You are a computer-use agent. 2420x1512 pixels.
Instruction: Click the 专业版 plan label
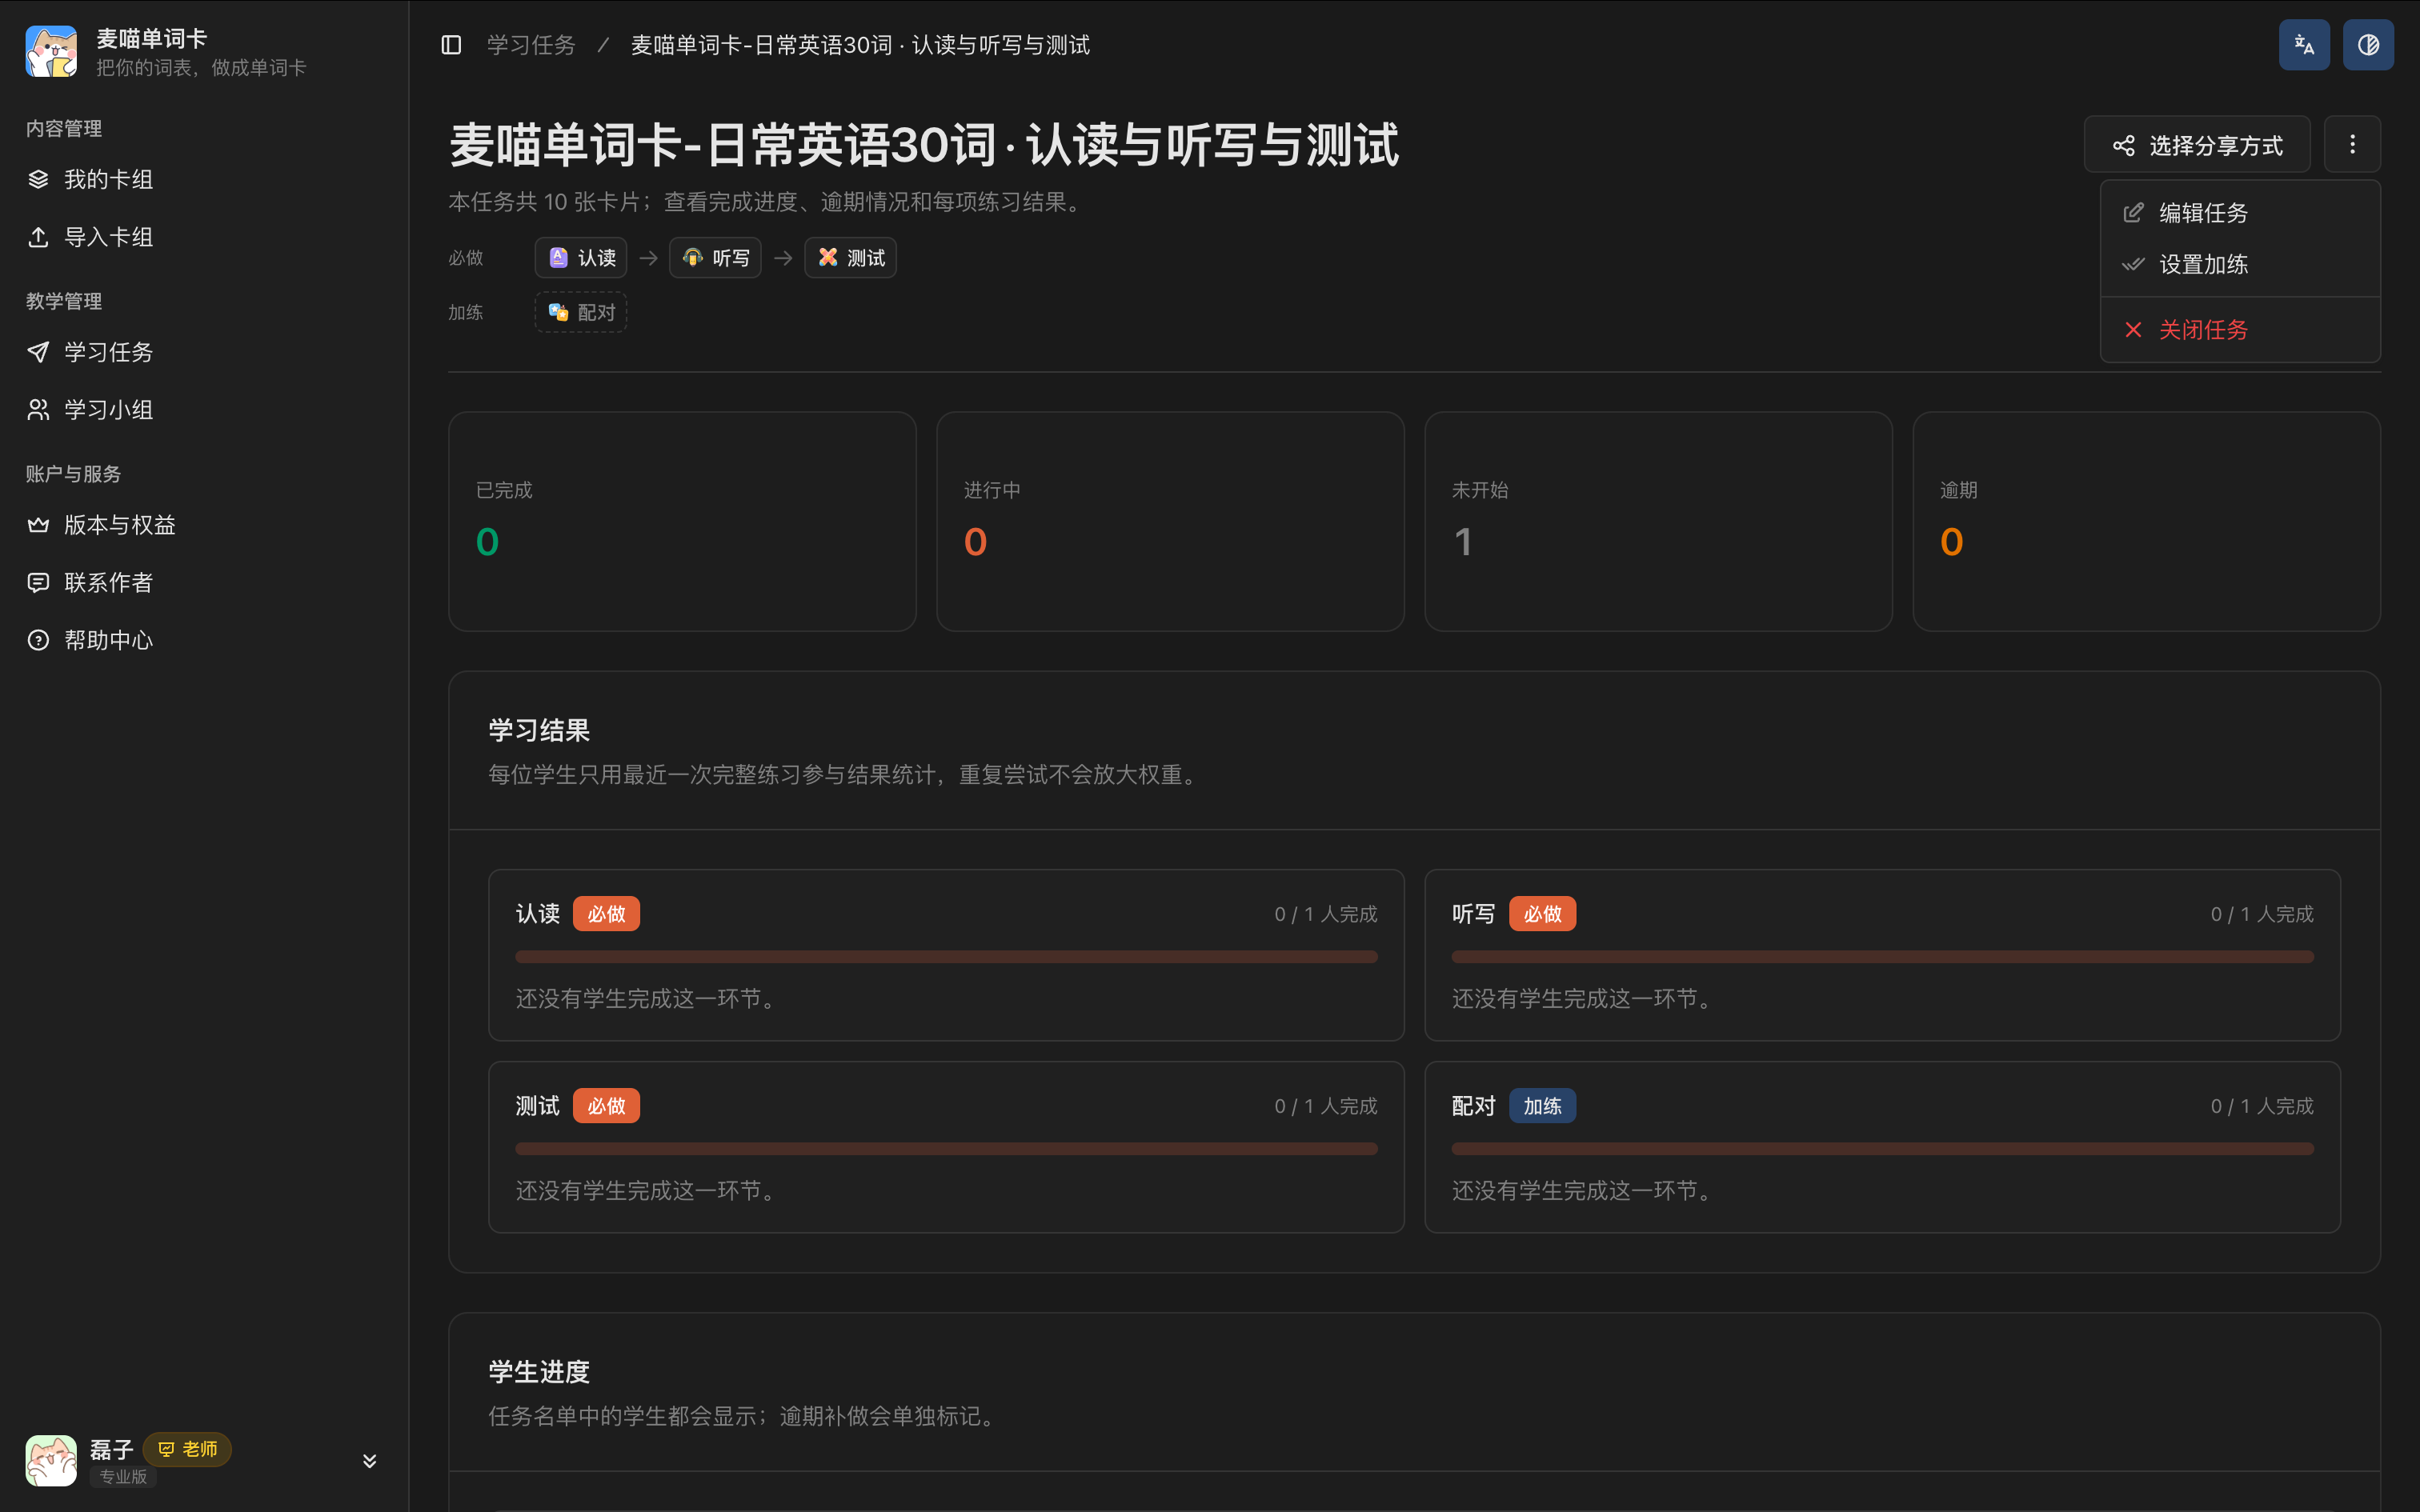123,1476
